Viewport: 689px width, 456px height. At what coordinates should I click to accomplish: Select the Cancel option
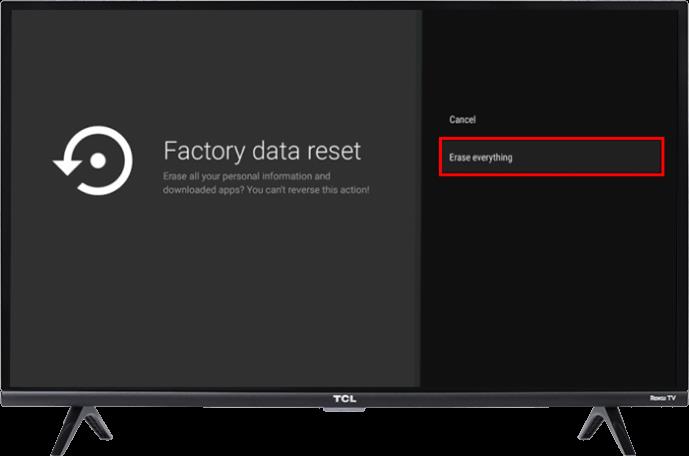click(462, 119)
